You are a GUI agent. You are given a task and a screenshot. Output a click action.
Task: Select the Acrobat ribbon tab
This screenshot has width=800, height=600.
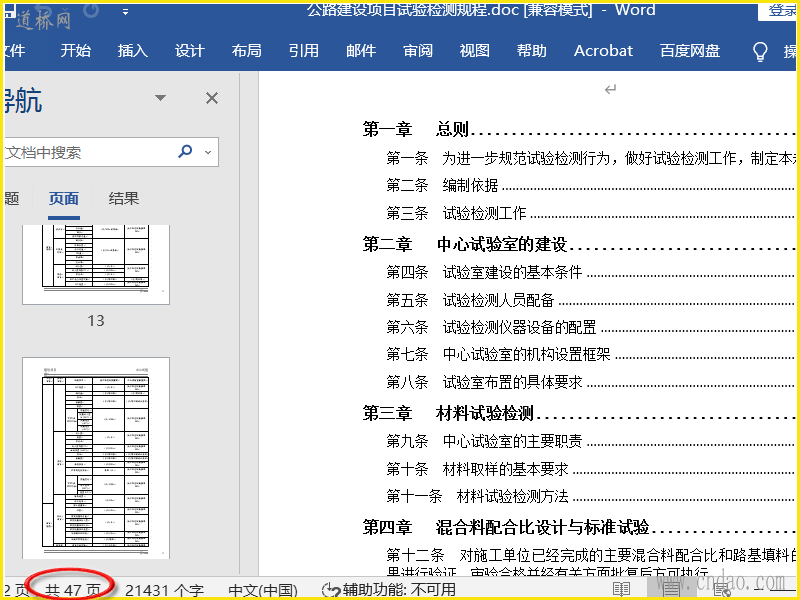[603, 51]
